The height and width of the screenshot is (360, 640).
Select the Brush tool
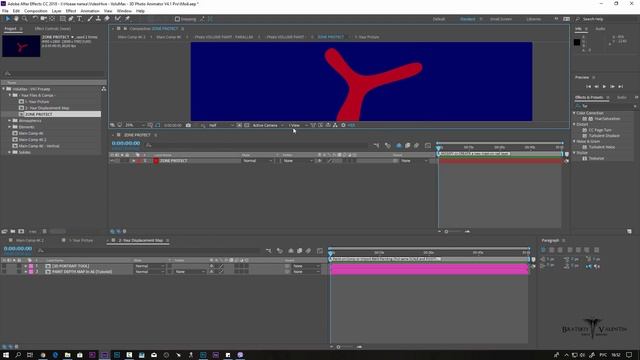click(x=90, y=19)
